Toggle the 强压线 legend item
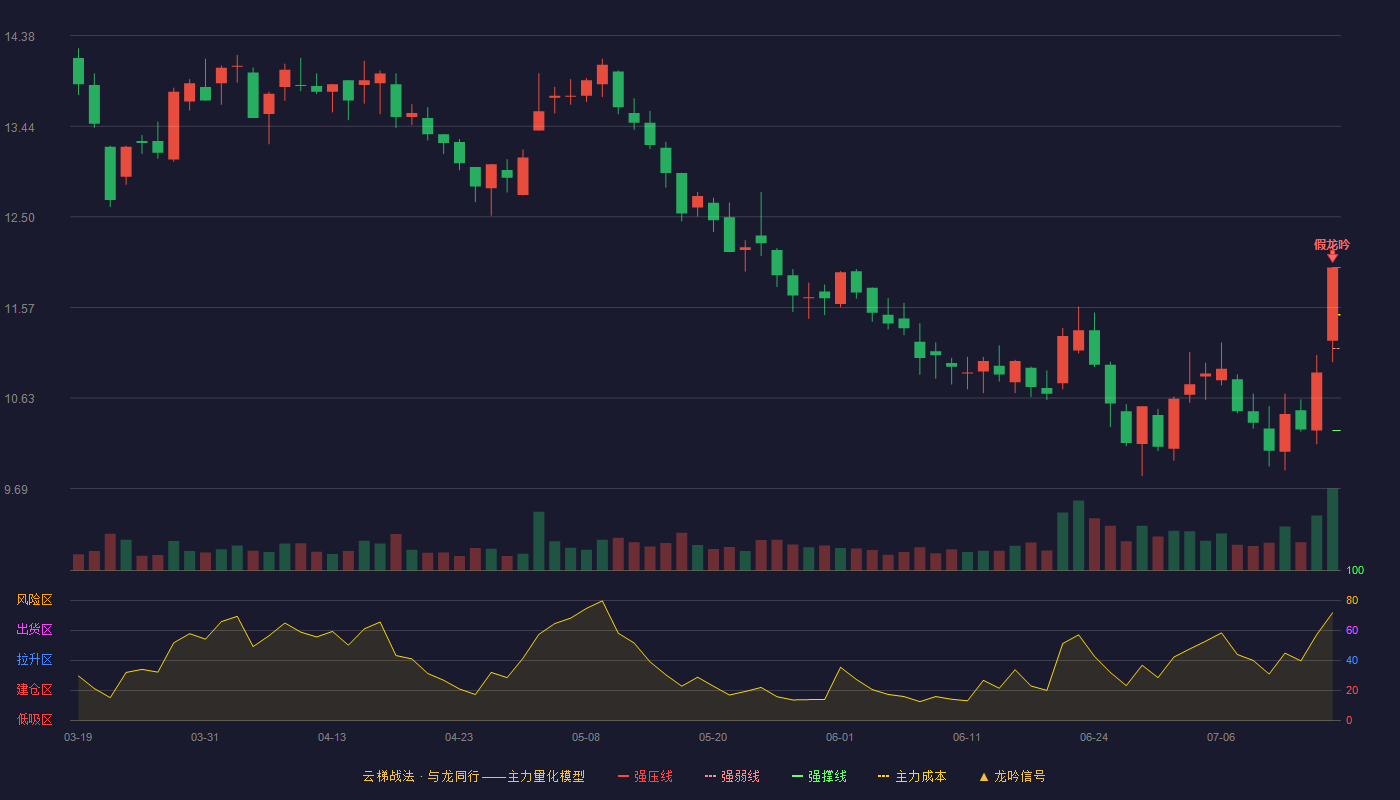Screen dimensions: 1400x800 pos(645,776)
